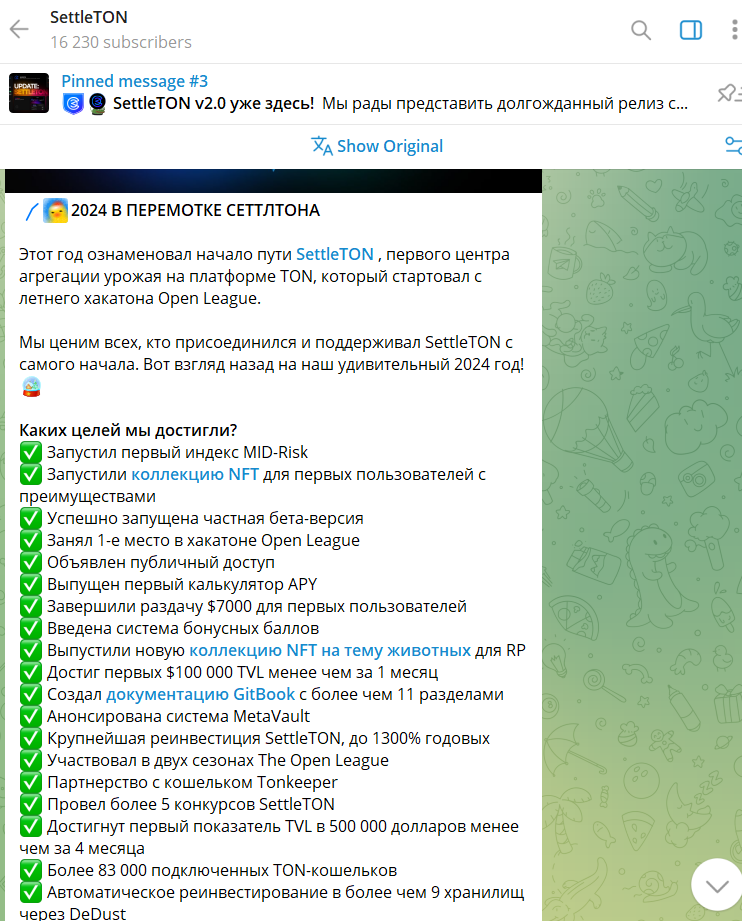Screen dimensions: 742x921
Task: Open the three-dot more options menu
Action: (x=734, y=29)
